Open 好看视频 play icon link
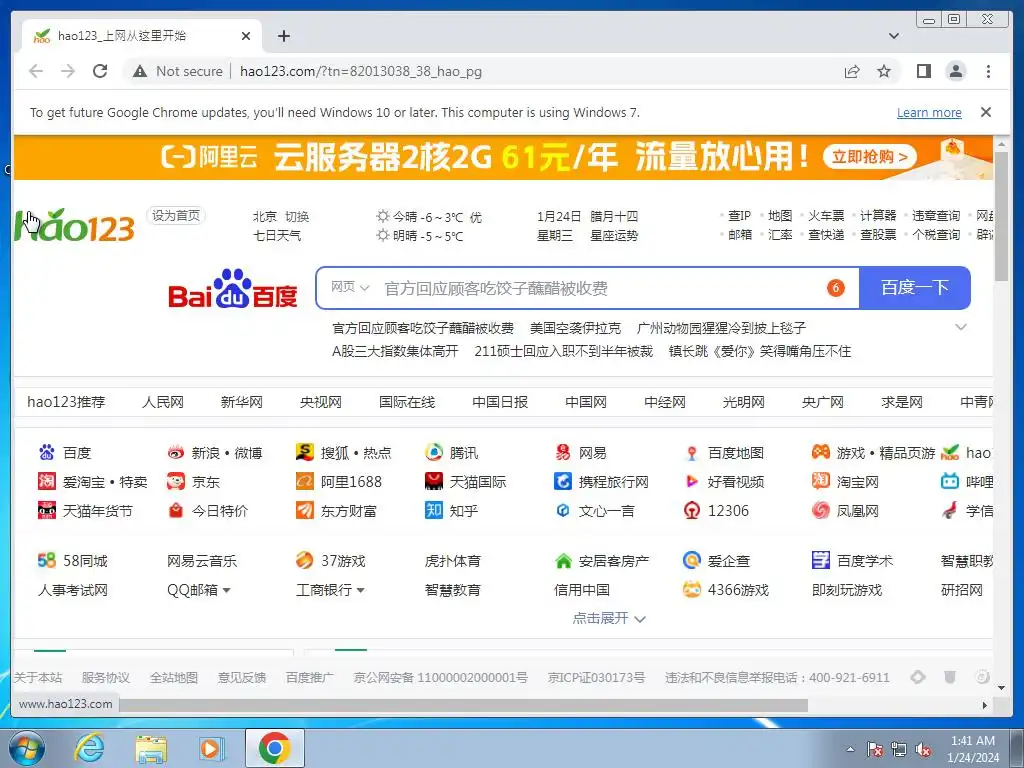Screen dimensions: 1024x768 [x=692, y=482]
